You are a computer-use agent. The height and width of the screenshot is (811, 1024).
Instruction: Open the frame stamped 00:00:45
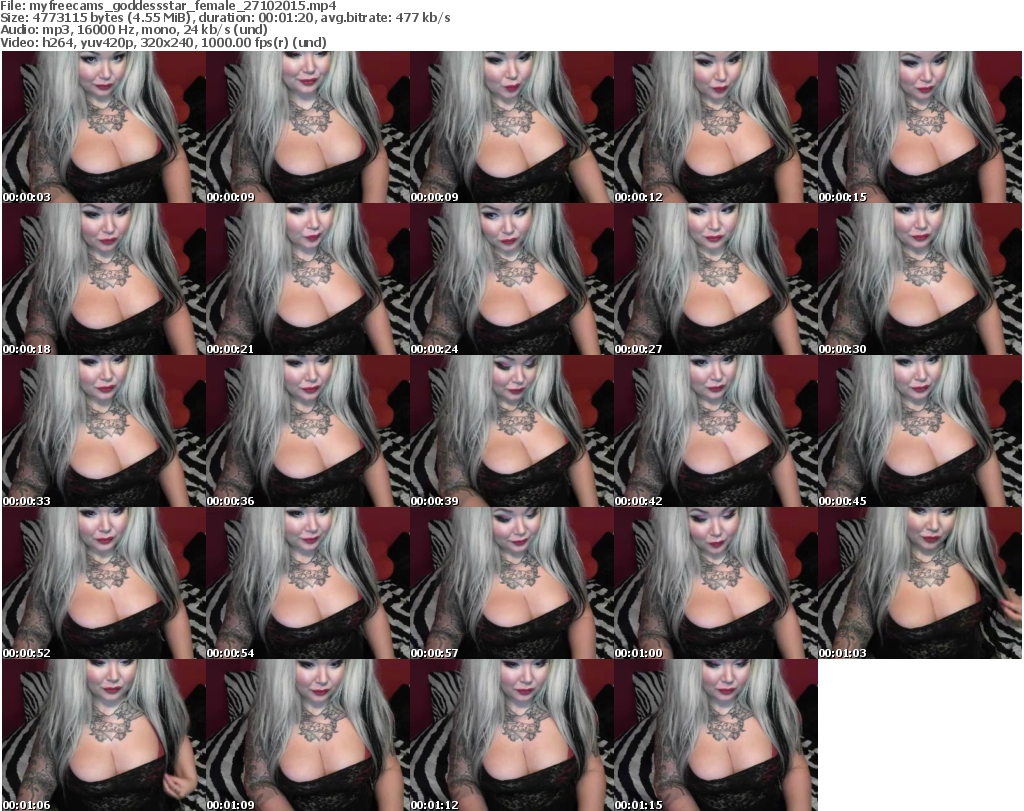[x=920, y=432]
